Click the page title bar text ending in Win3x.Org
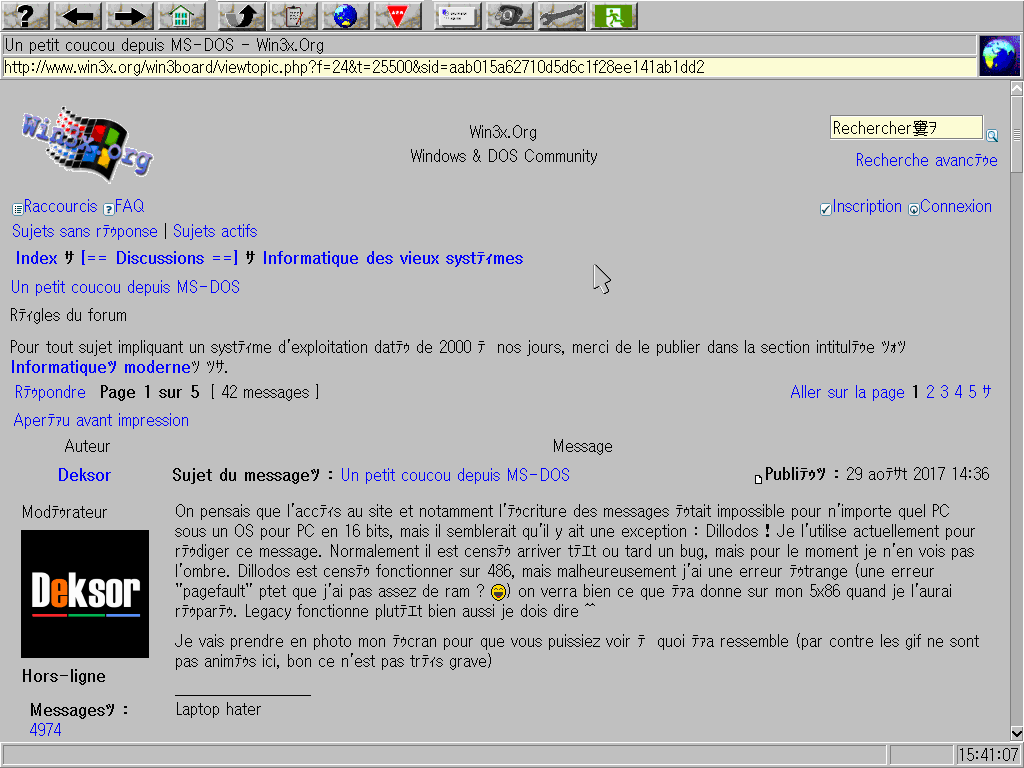Screen dimensions: 1024x768 click(x=164, y=45)
